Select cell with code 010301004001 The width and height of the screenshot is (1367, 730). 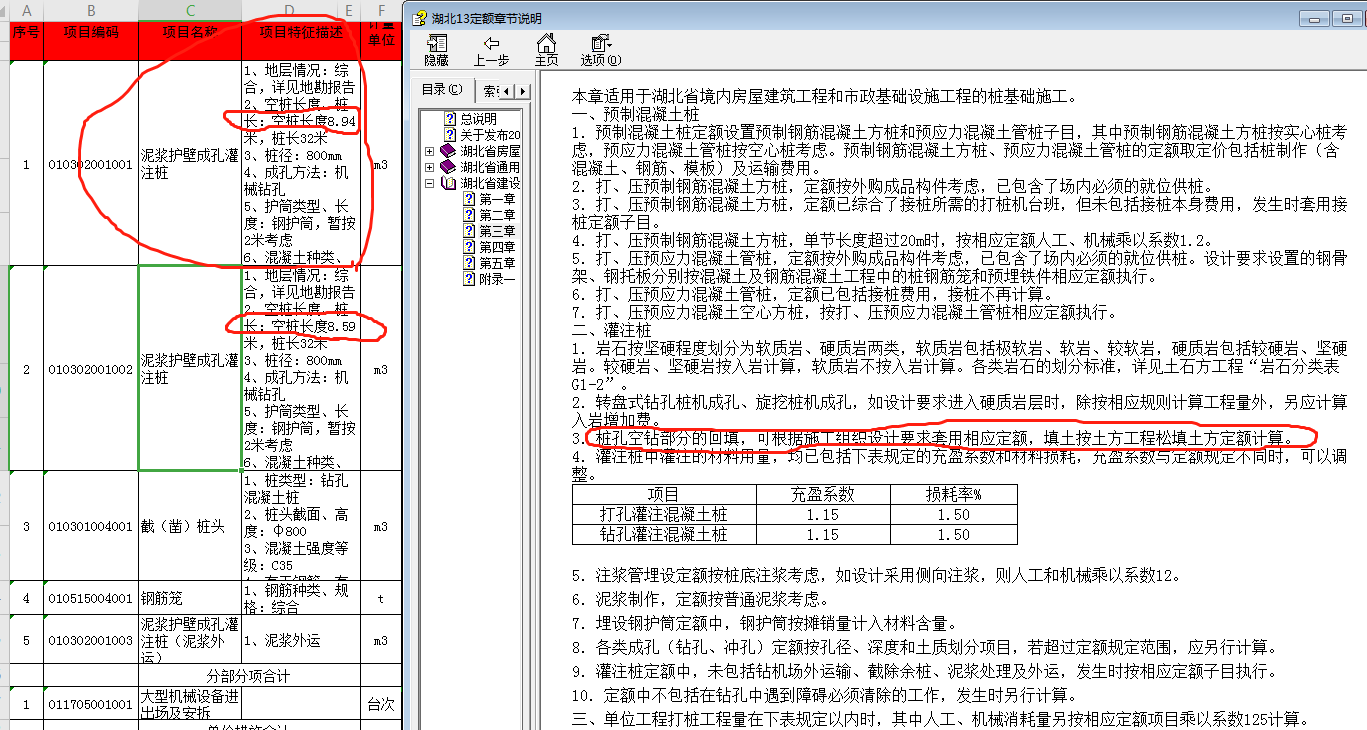click(x=91, y=526)
